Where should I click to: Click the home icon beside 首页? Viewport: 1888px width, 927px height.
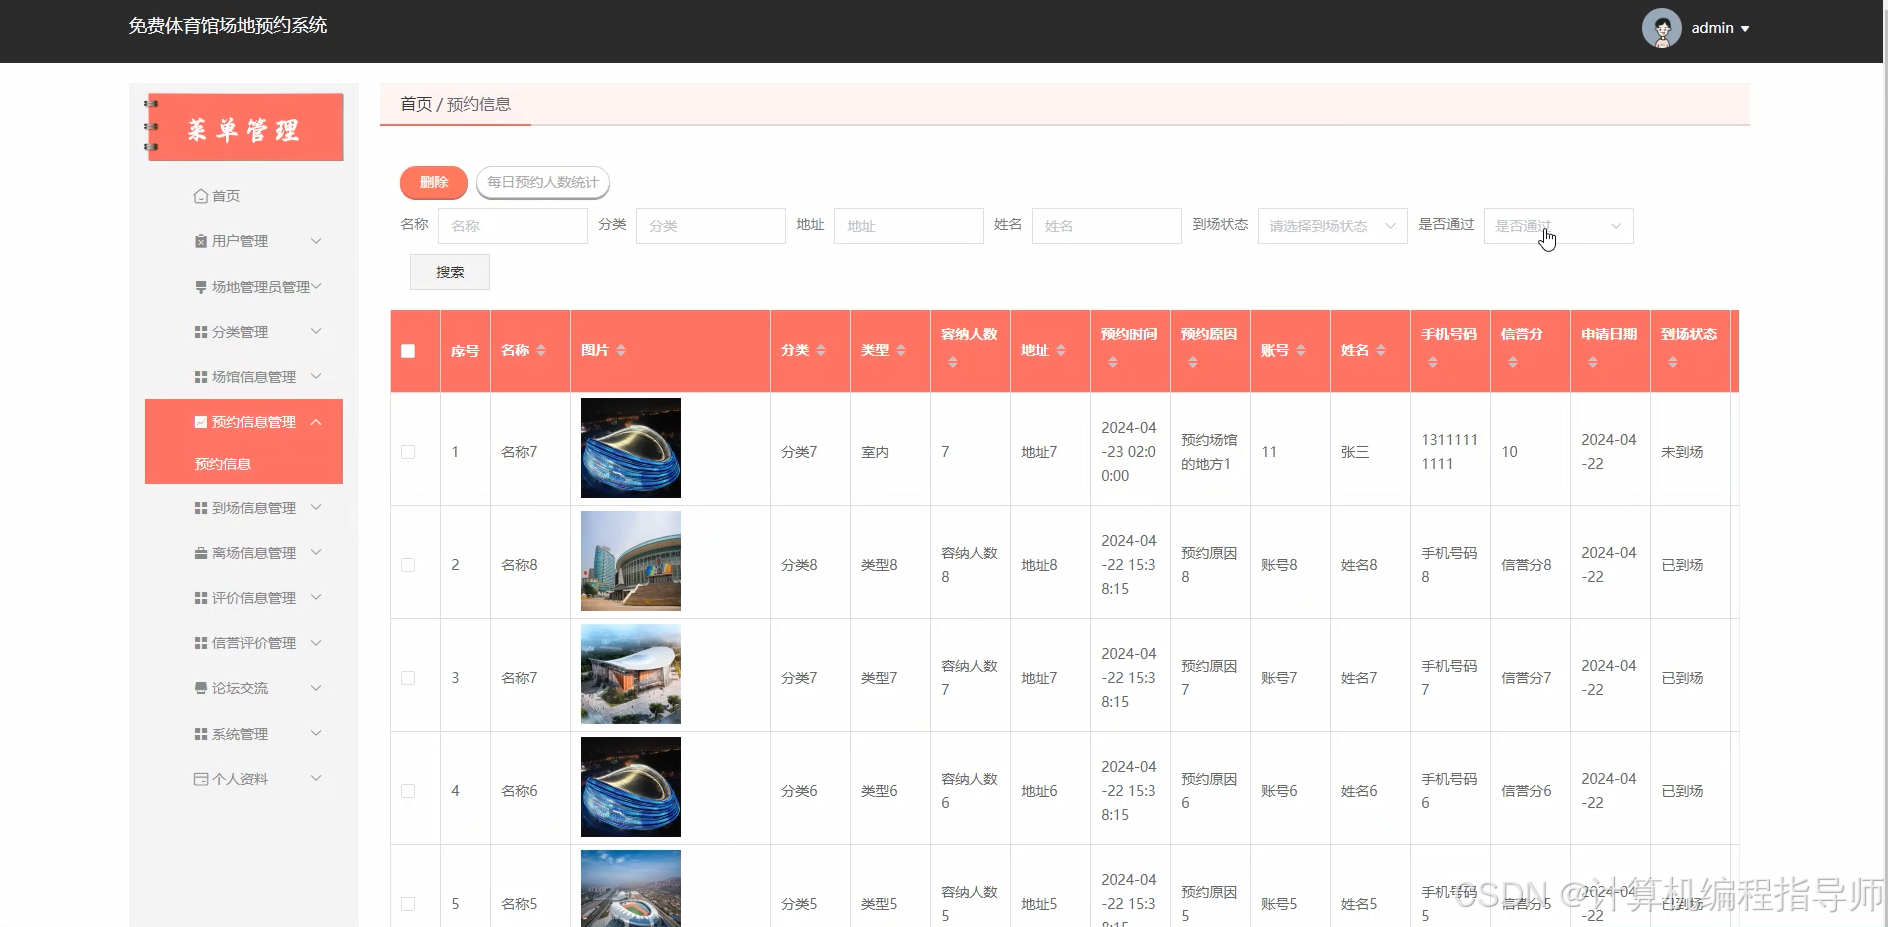point(201,196)
